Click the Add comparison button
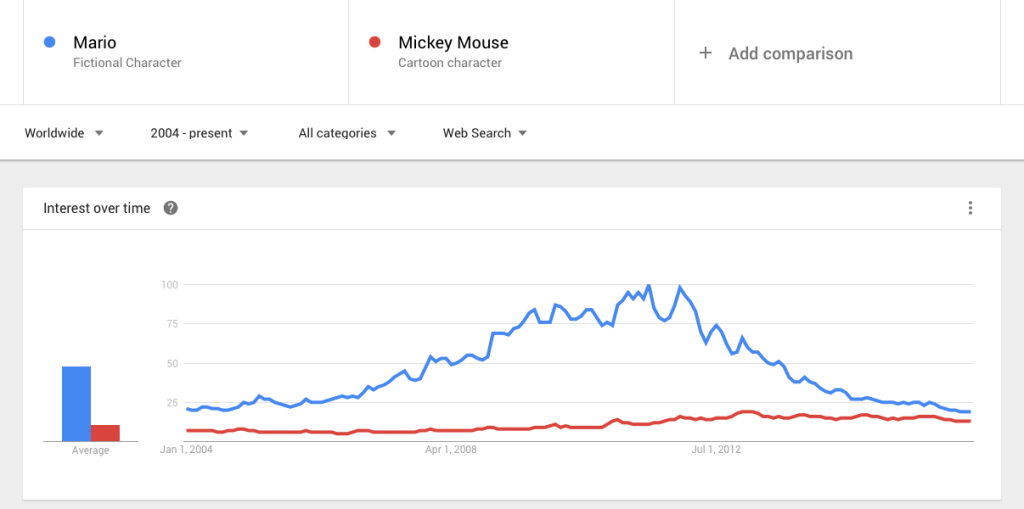 pos(790,53)
